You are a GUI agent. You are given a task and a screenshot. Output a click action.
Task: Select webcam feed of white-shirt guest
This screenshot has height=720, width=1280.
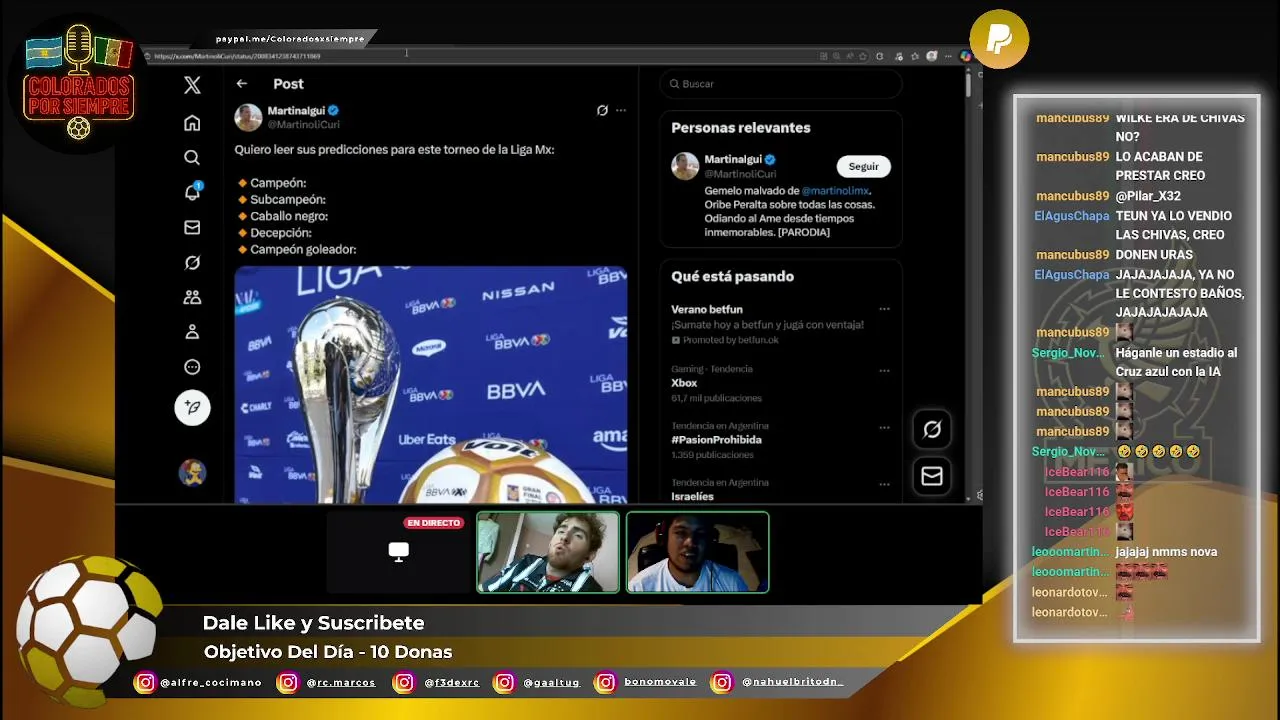click(x=697, y=552)
